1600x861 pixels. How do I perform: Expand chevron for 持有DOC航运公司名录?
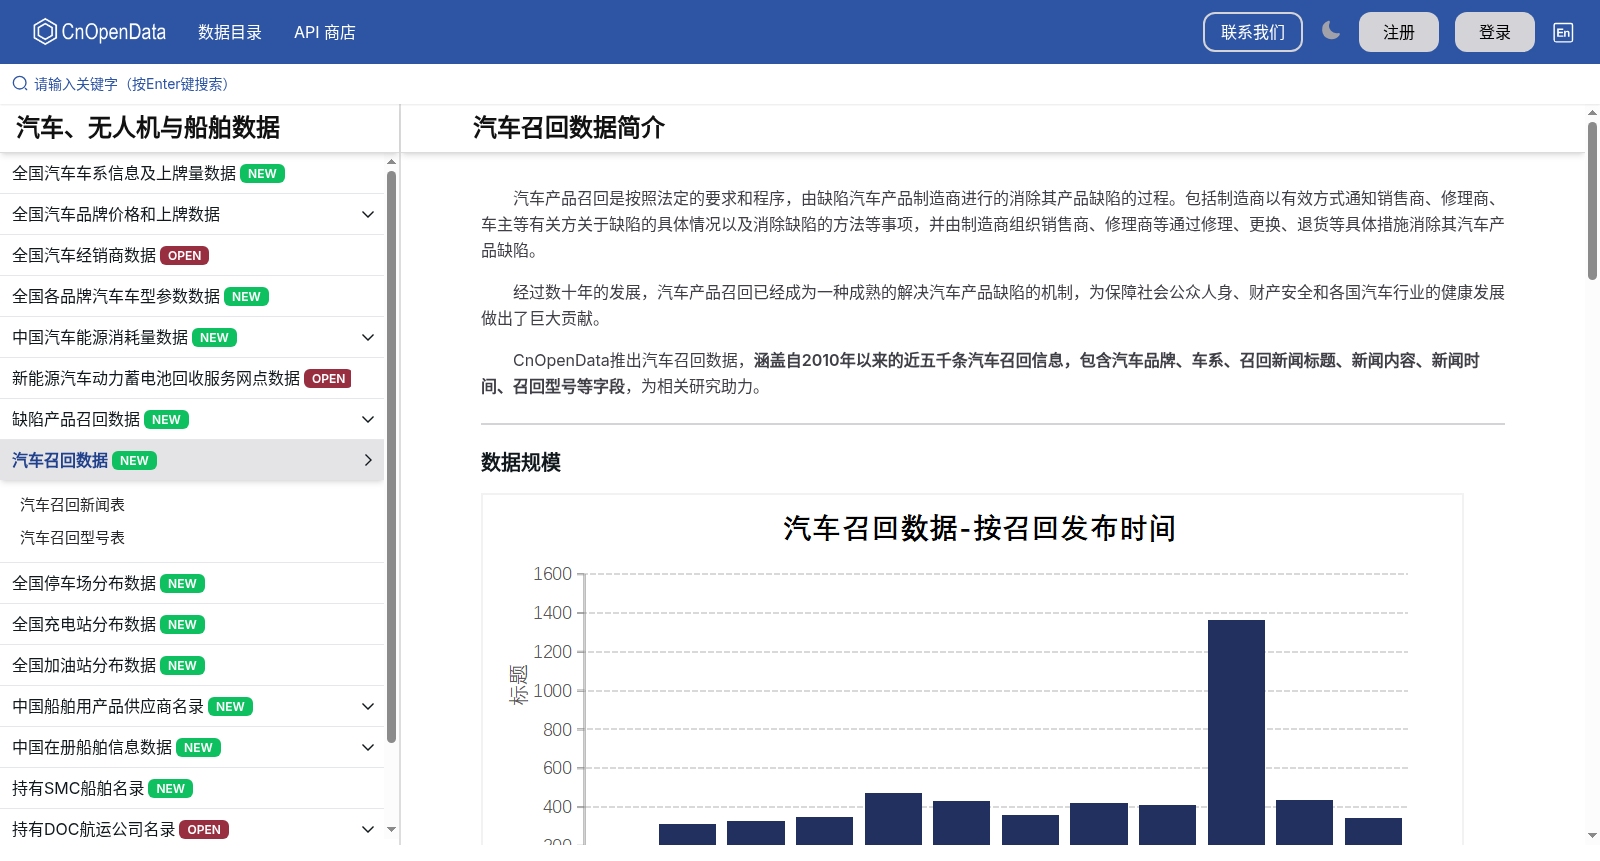[368, 829]
